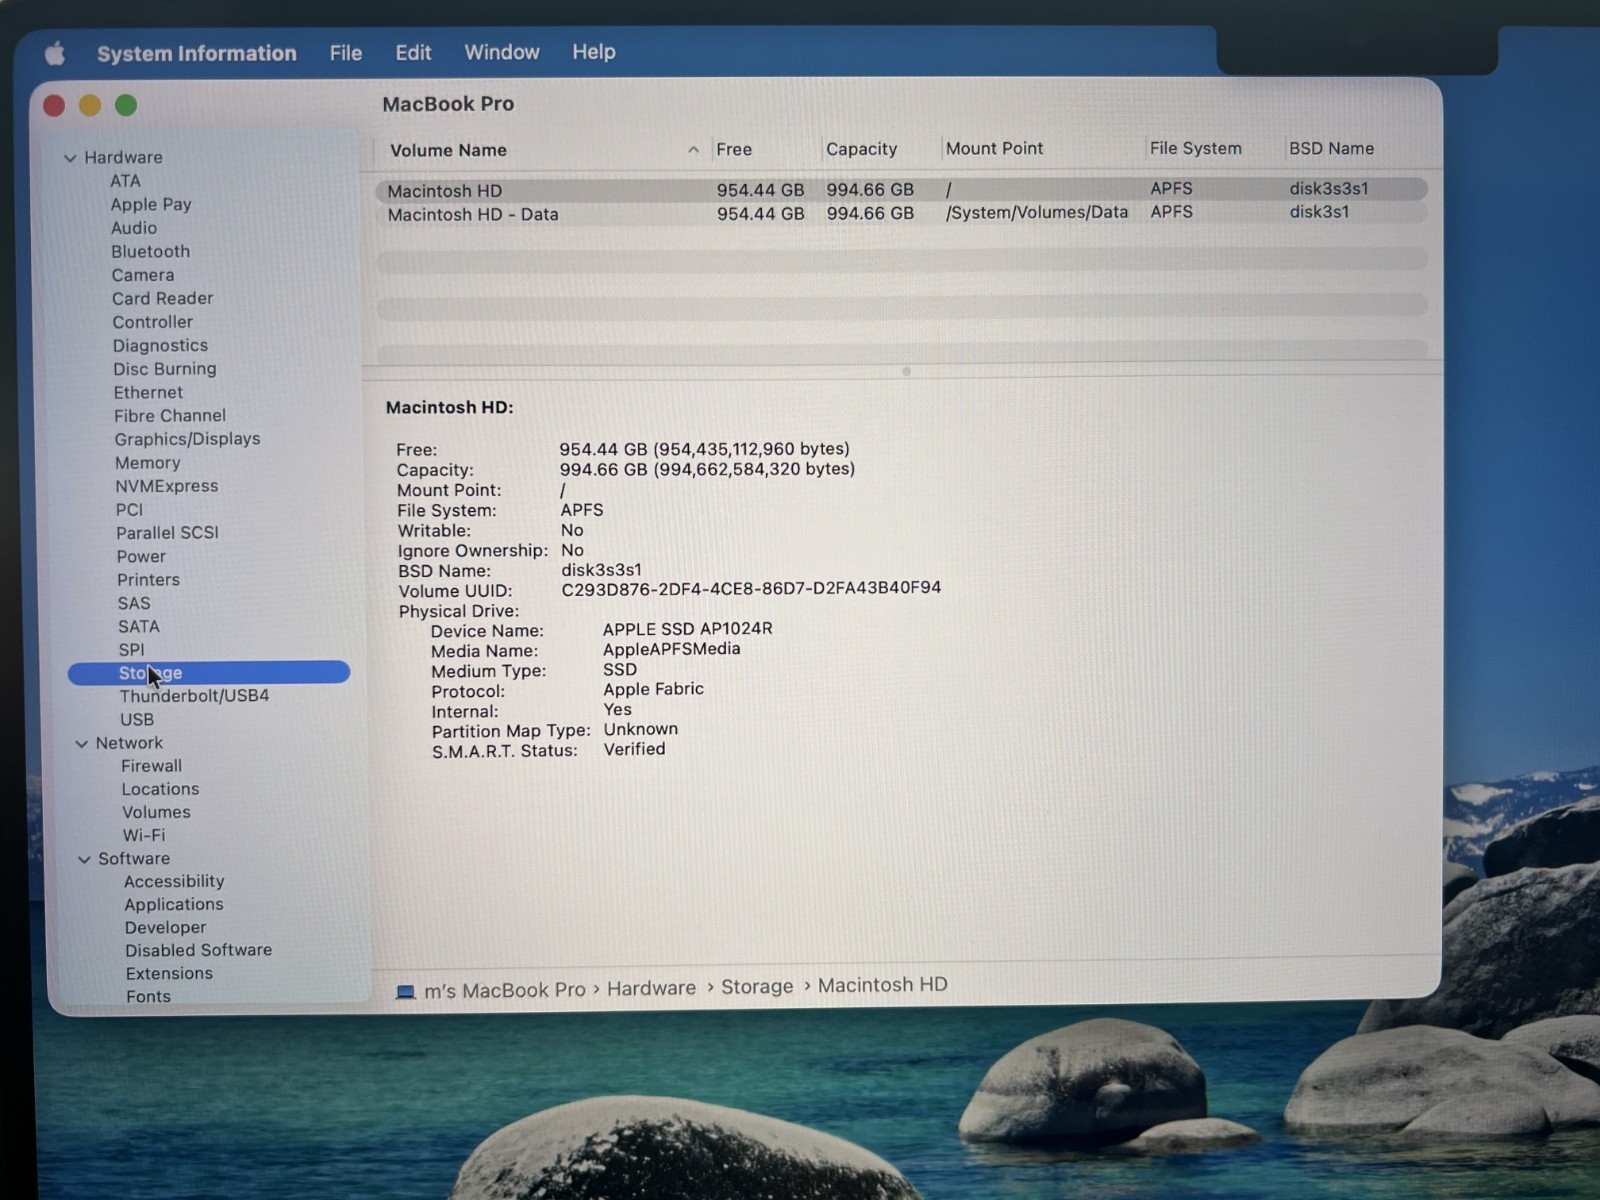Select Fibre Channel in the sidebar
This screenshot has width=1600, height=1200.
169,415
